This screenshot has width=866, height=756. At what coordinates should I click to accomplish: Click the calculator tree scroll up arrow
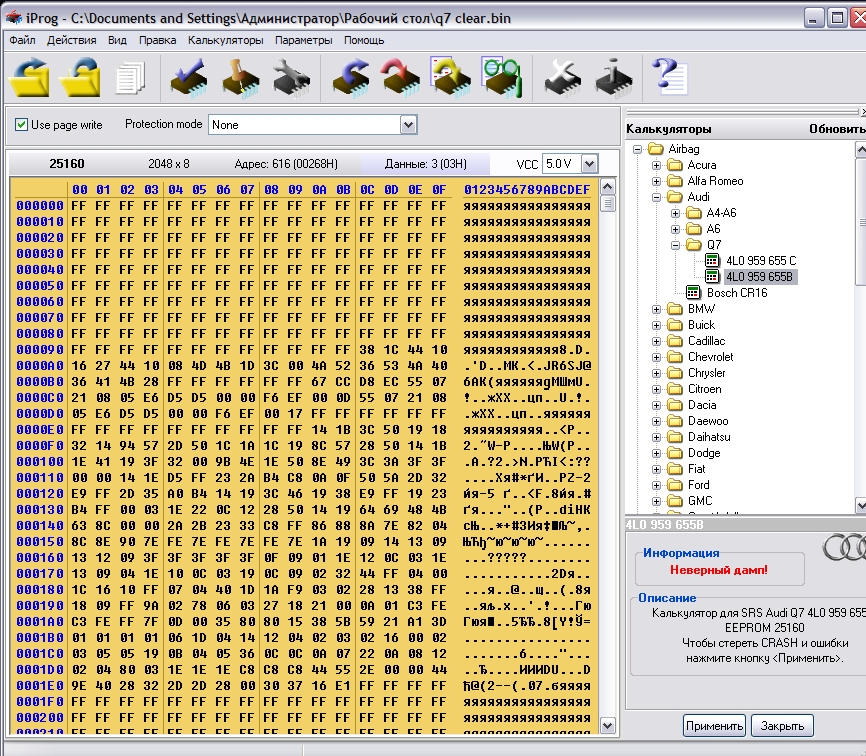click(x=860, y=149)
